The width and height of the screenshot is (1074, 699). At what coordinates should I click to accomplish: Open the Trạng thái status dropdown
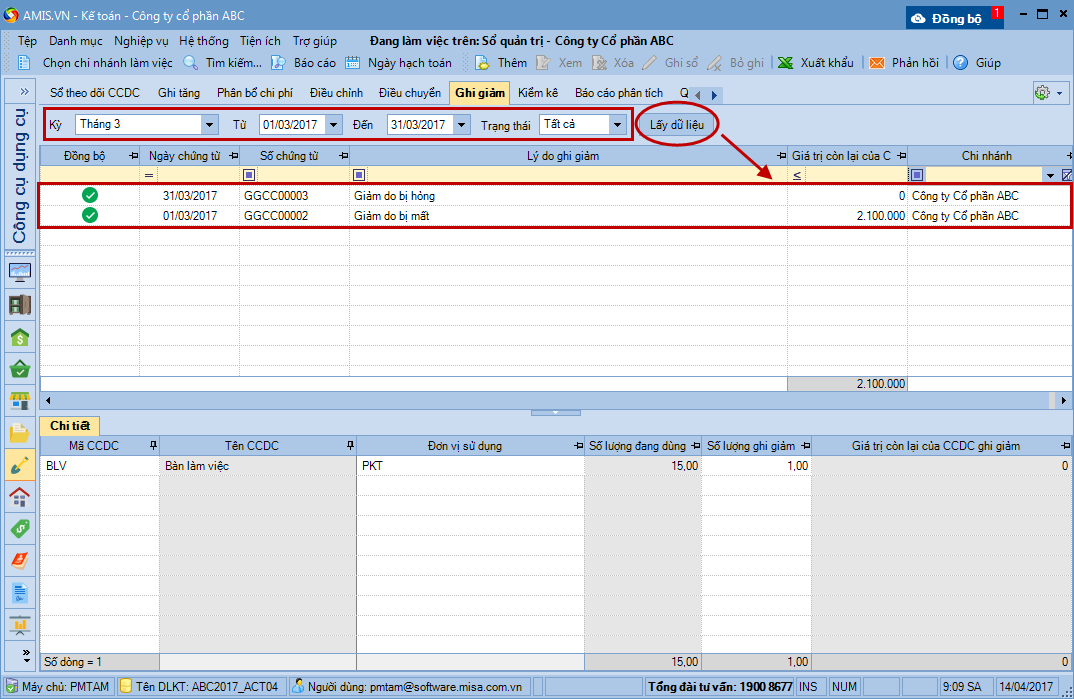tap(617, 125)
